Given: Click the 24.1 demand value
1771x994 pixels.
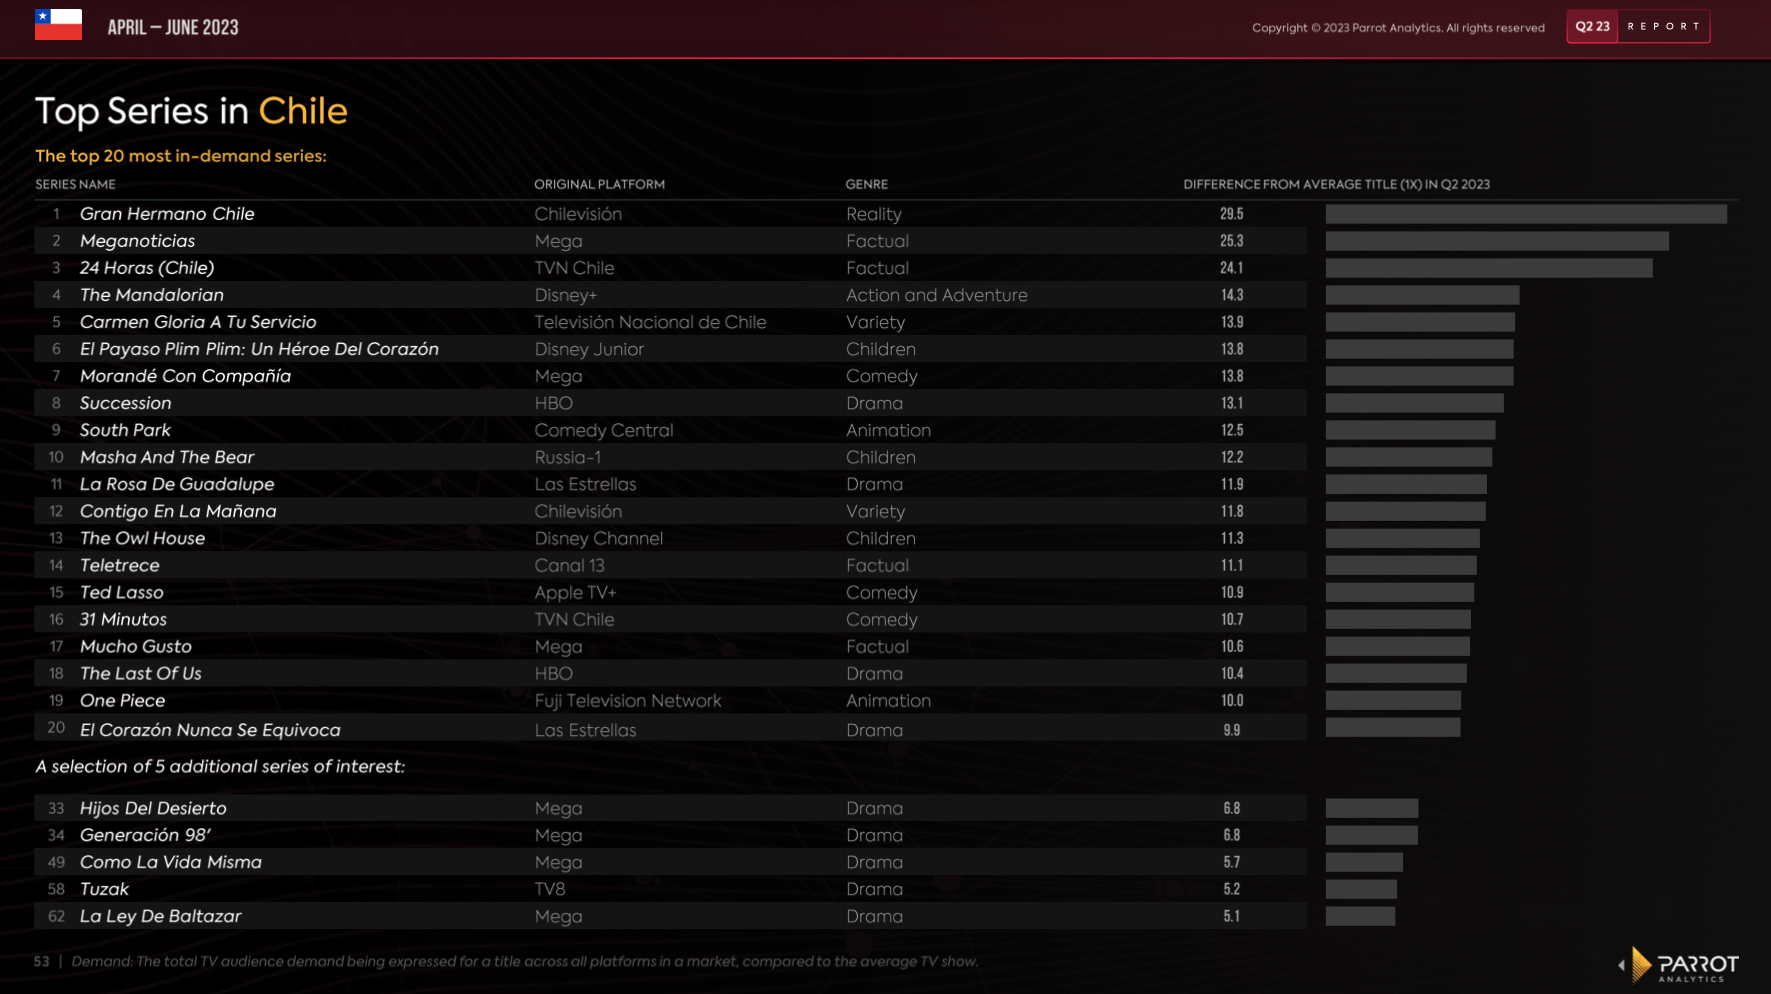Looking at the screenshot, I should pos(1231,268).
